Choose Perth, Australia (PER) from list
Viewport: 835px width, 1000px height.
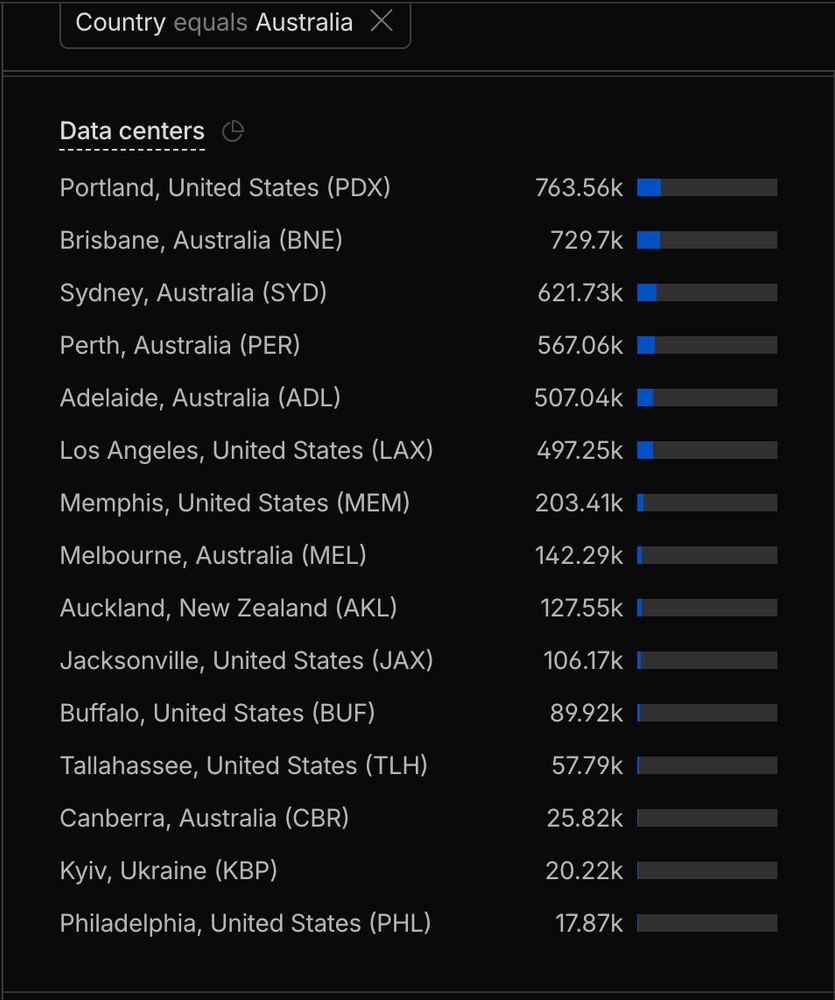pyautogui.click(x=418, y=345)
